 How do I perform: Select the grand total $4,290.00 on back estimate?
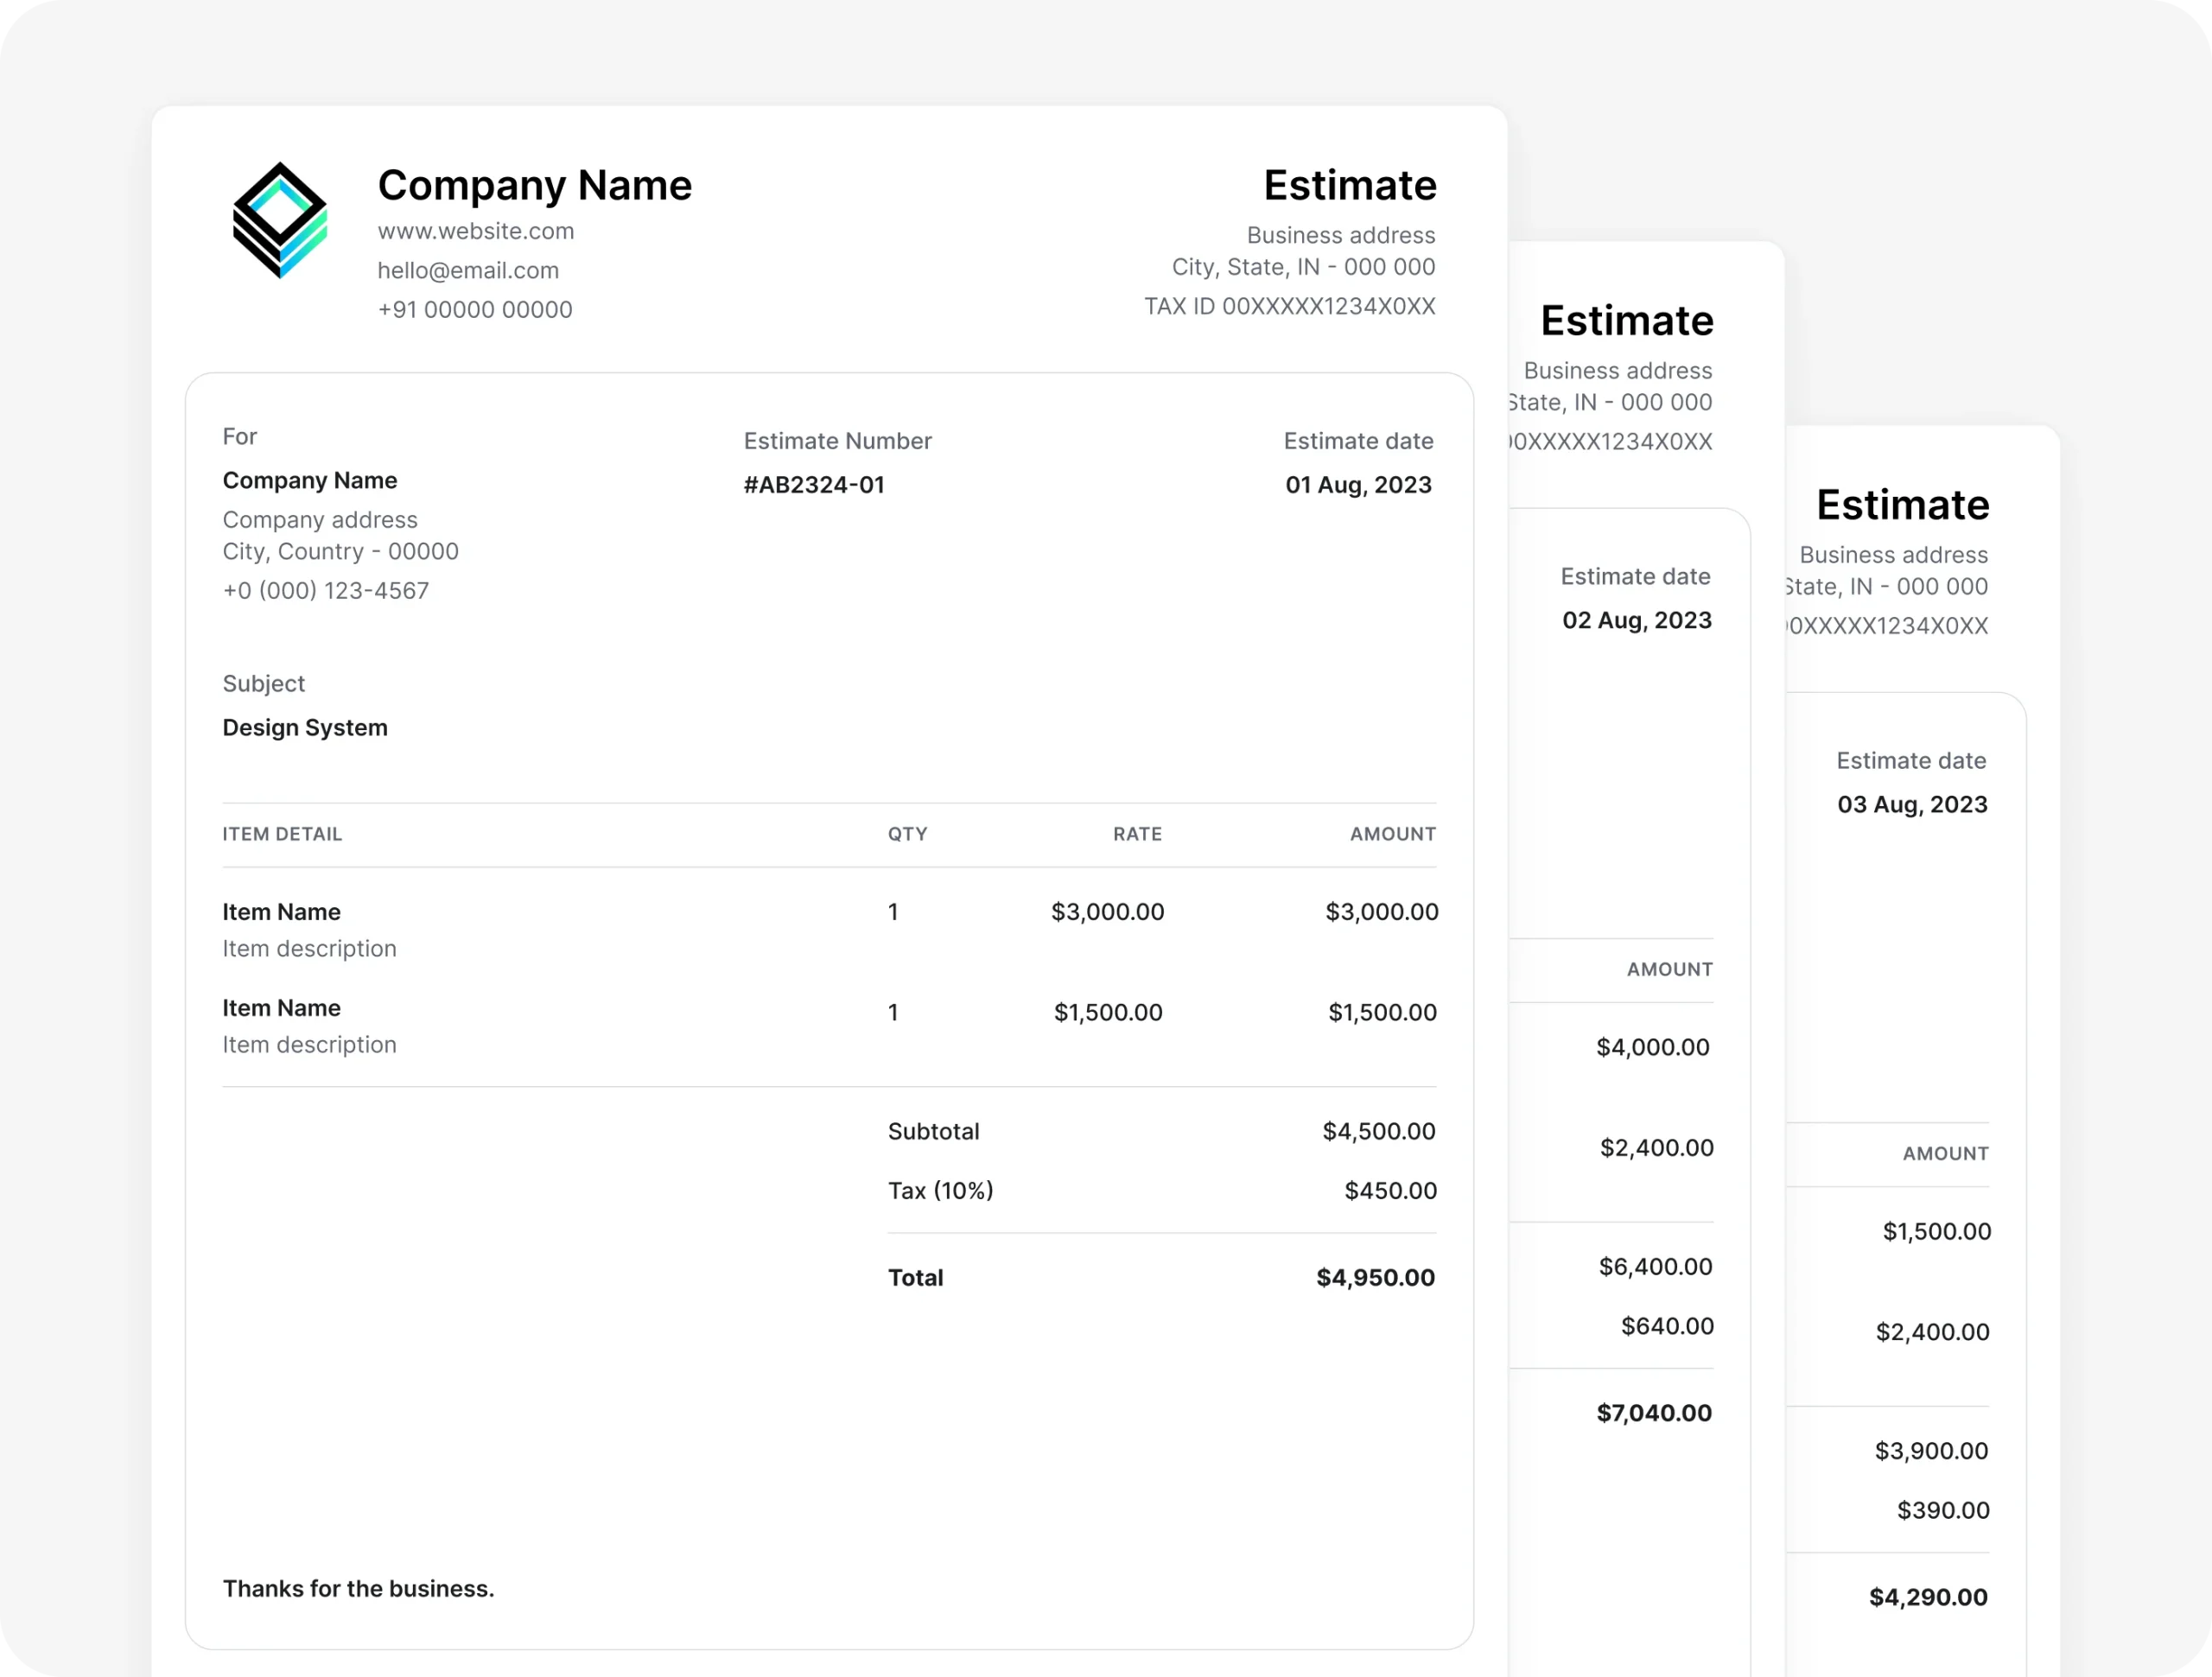pos(1928,1596)
